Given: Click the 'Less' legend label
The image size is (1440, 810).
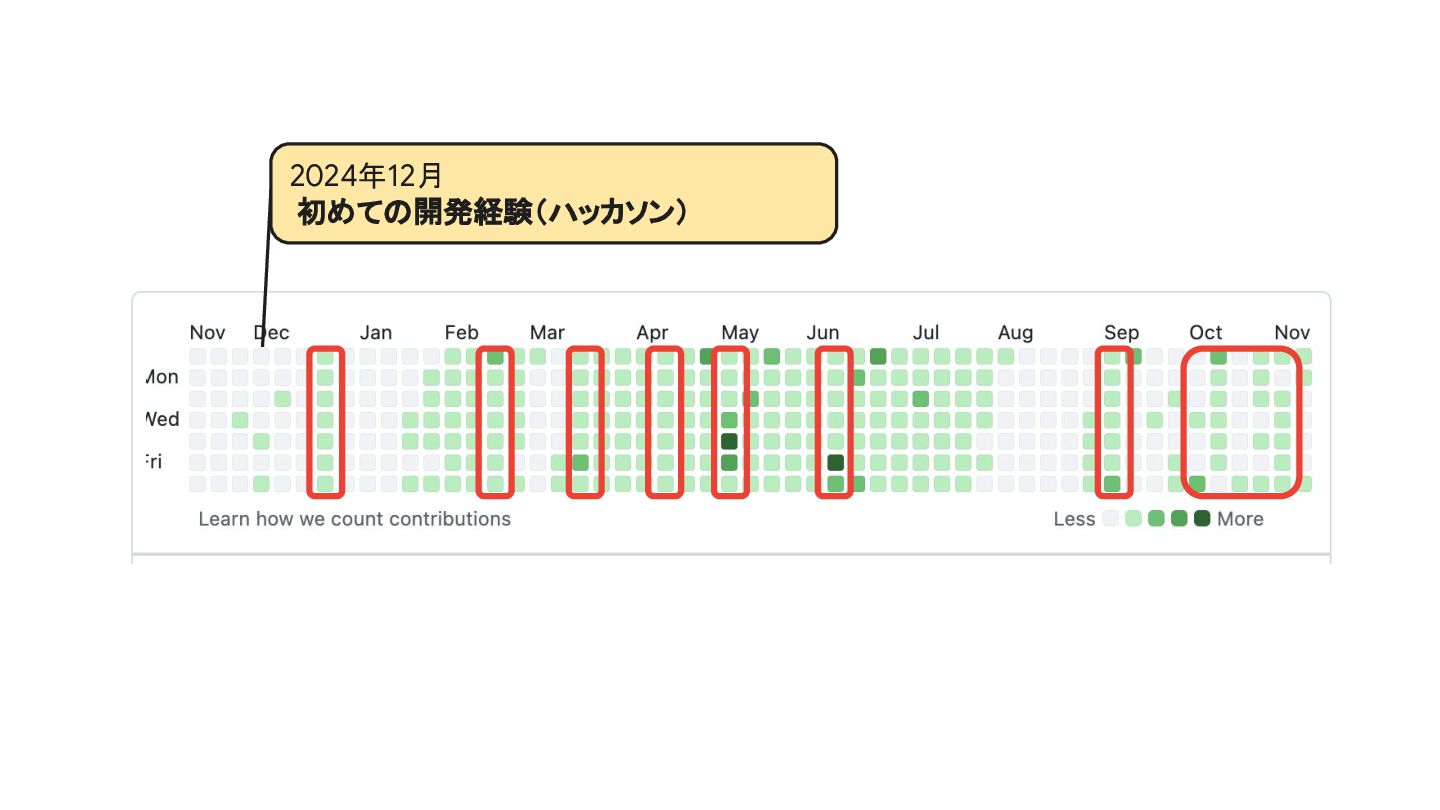Looking at the screenshot, I should point(1074,519).
